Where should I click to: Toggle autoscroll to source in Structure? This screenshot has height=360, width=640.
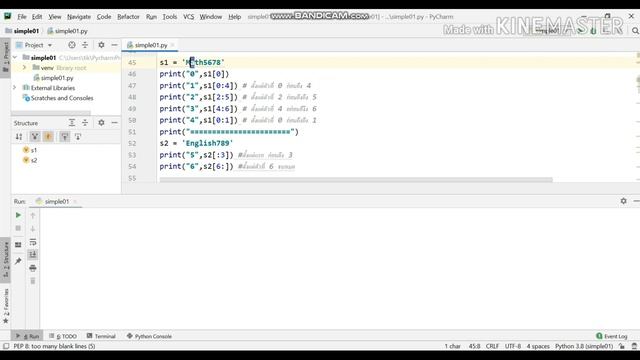(x=64, y=137)
